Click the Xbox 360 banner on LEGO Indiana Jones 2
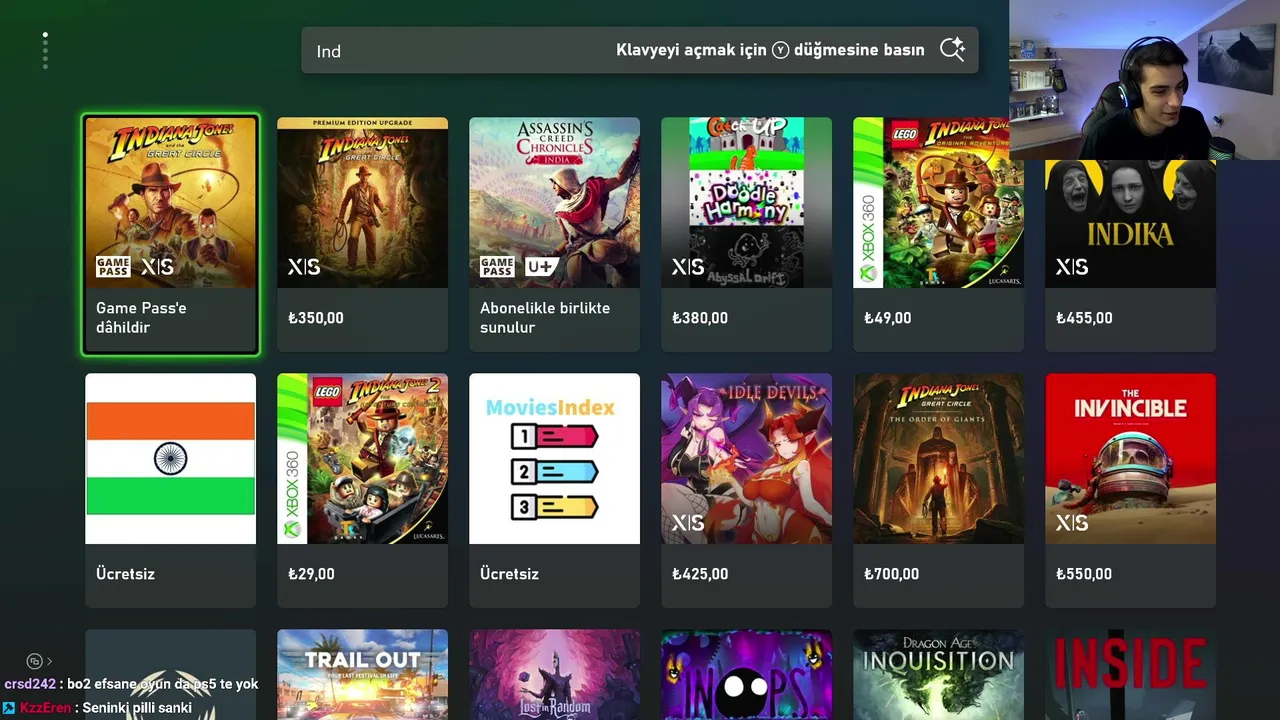 click(291, 459)
